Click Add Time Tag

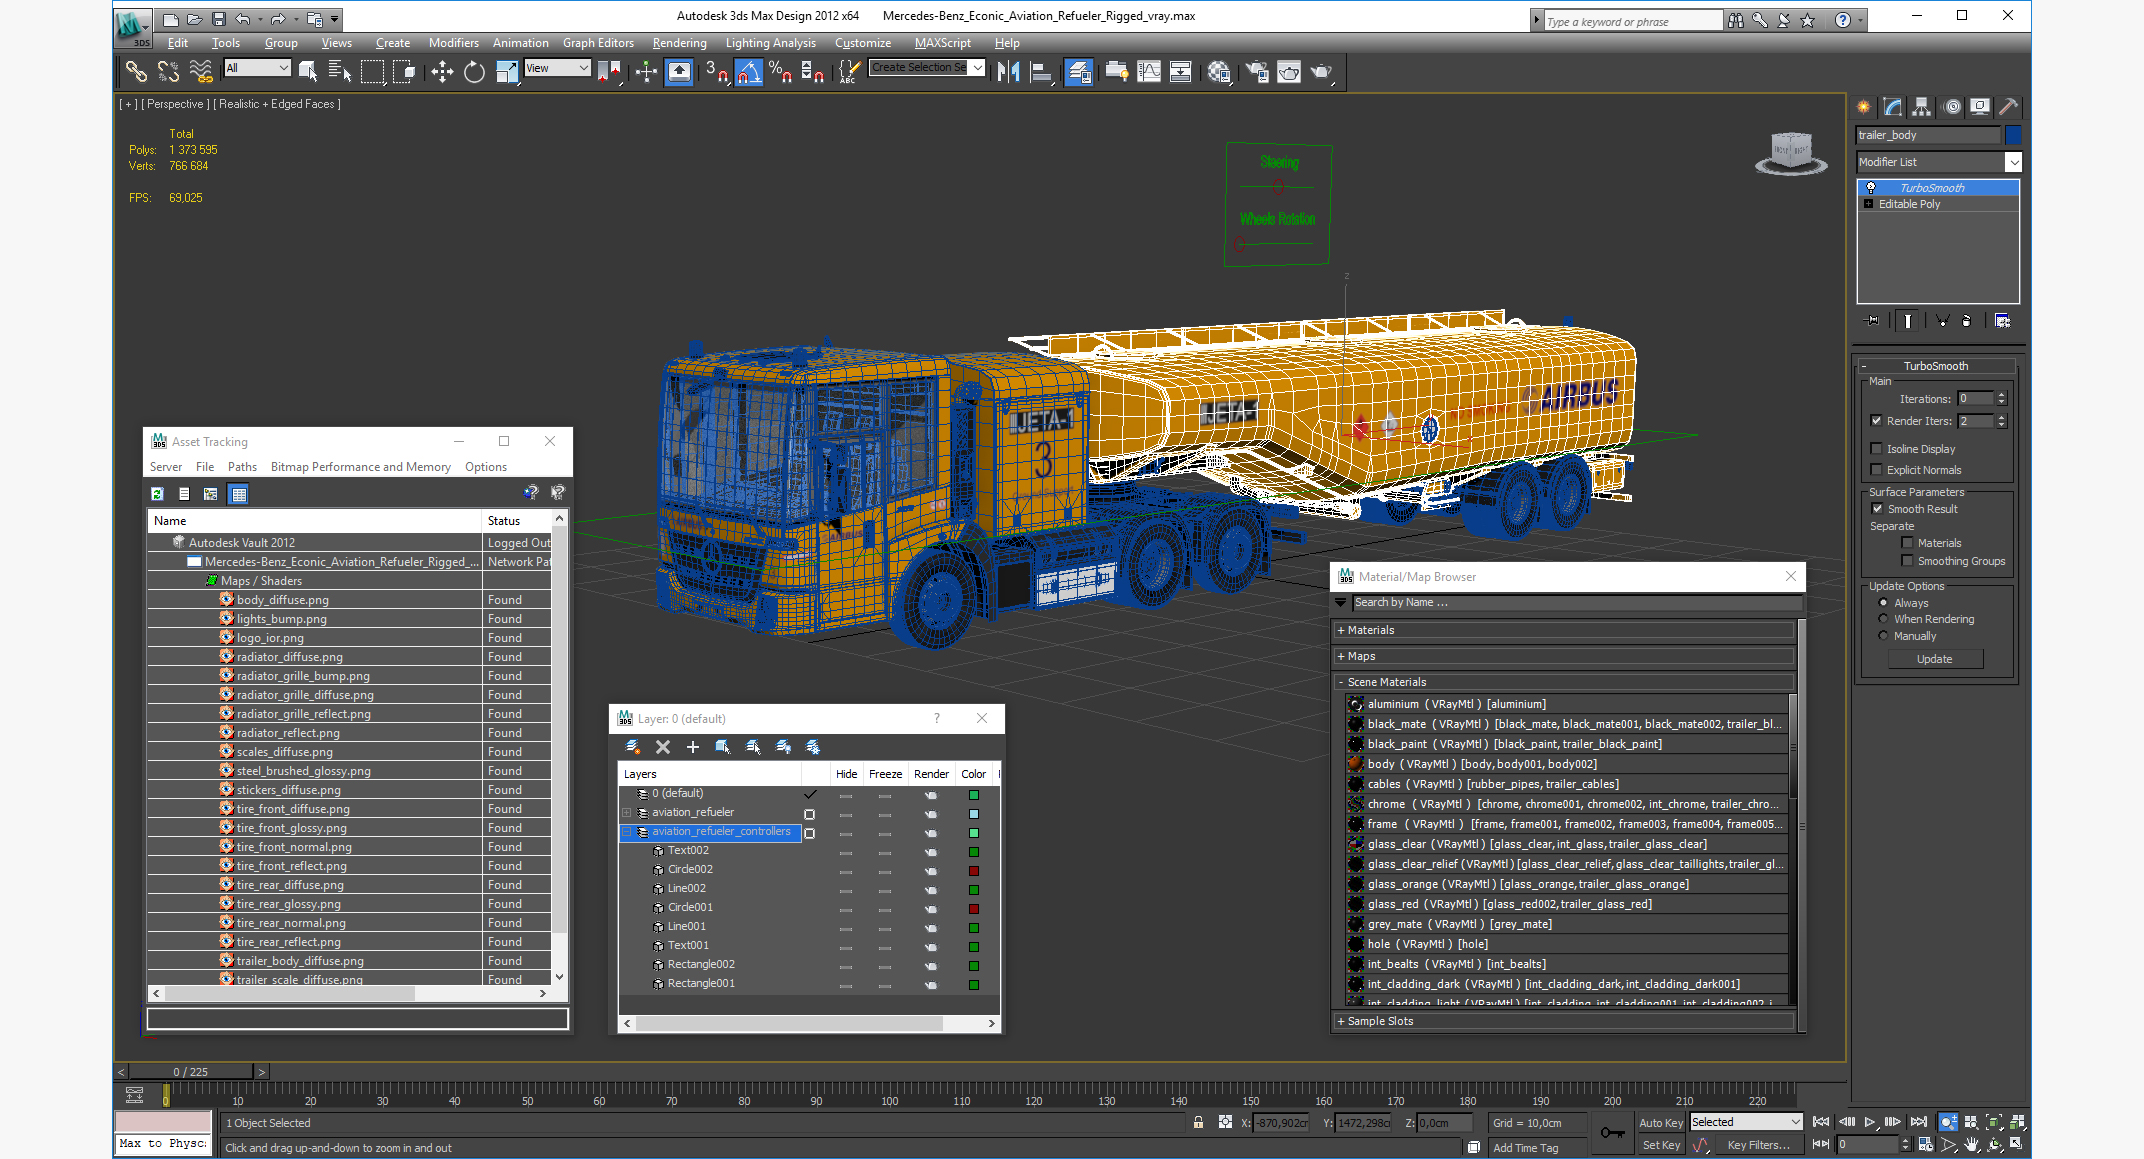pyautogui.click(x=1525, y=1148)
